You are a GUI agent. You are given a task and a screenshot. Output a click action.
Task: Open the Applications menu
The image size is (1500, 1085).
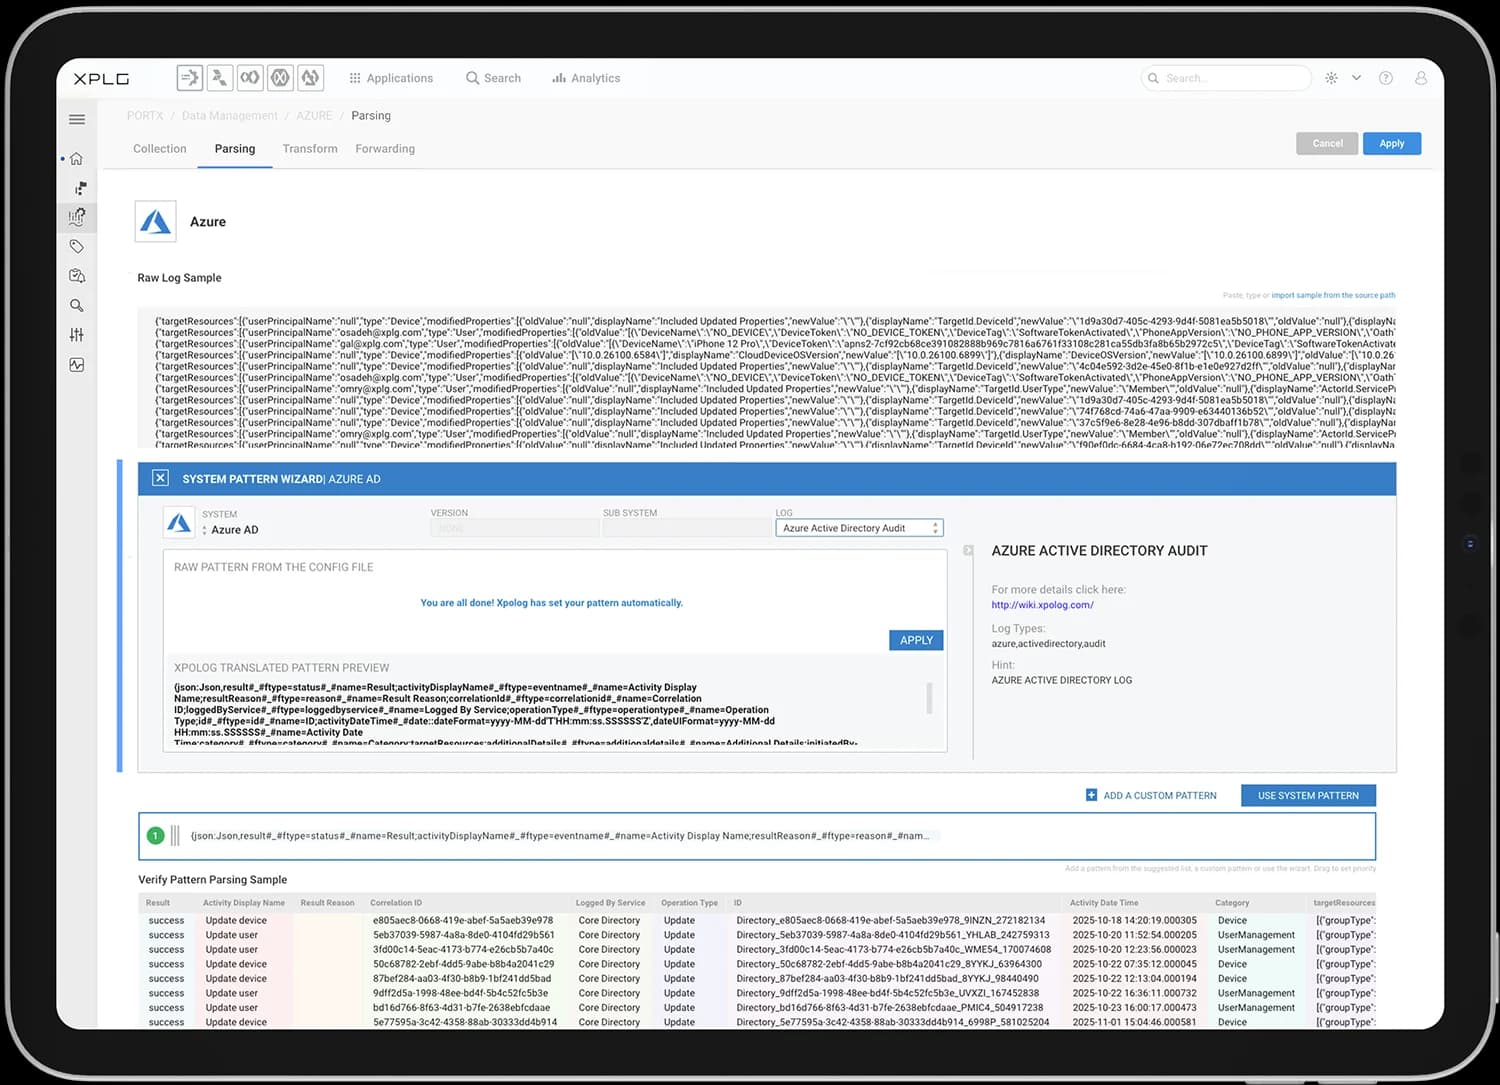click(391, 78)
